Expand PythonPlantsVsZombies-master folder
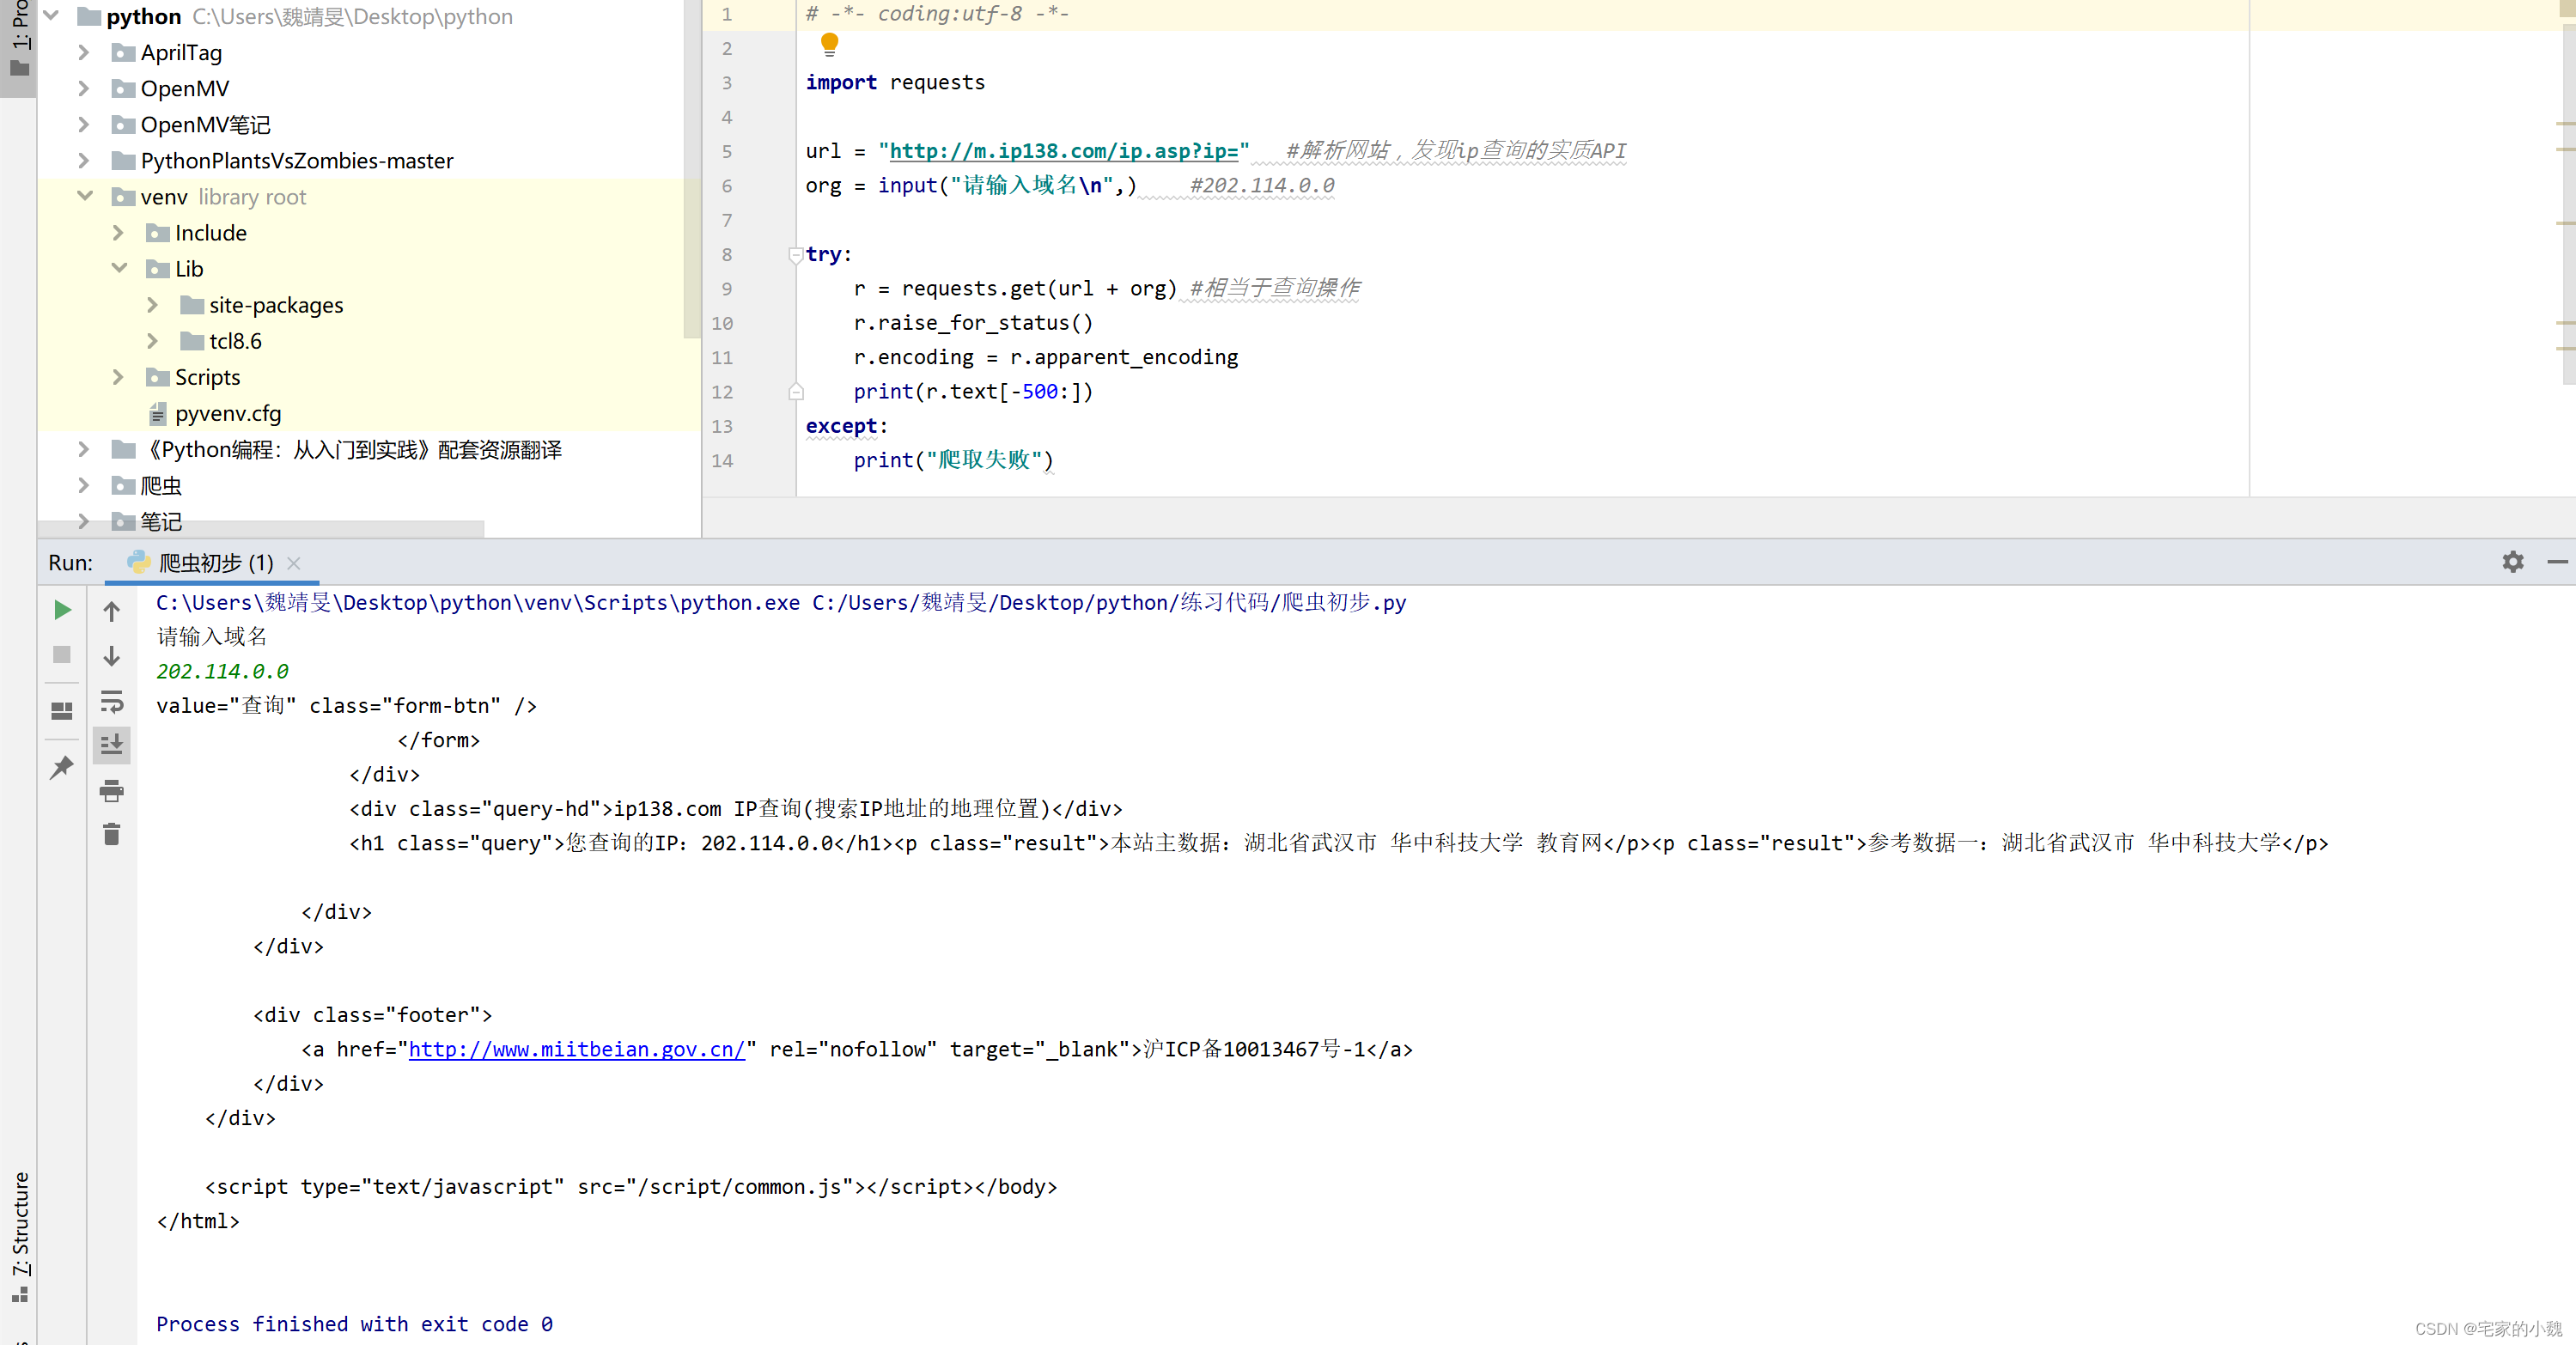 [x=84, y=160]
